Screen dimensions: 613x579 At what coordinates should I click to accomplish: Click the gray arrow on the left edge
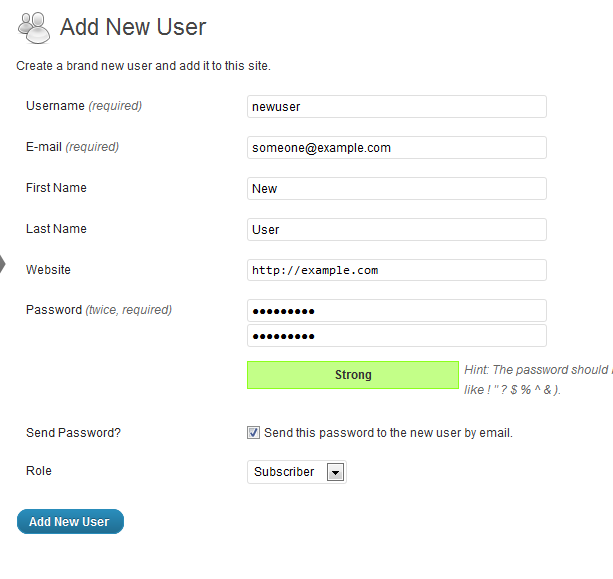click(3, 264)
